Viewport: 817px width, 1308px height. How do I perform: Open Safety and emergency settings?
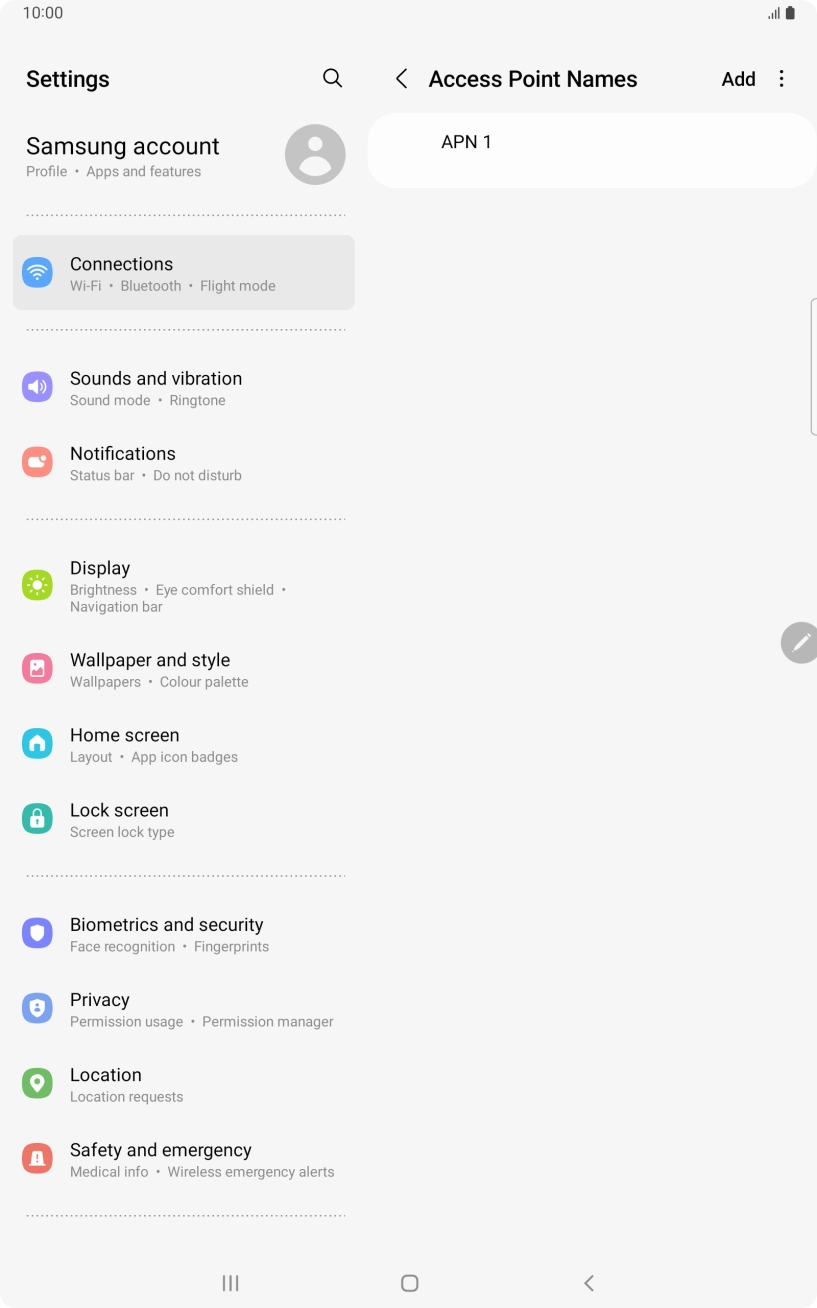pyautogui.click(x=184, y=1159)
